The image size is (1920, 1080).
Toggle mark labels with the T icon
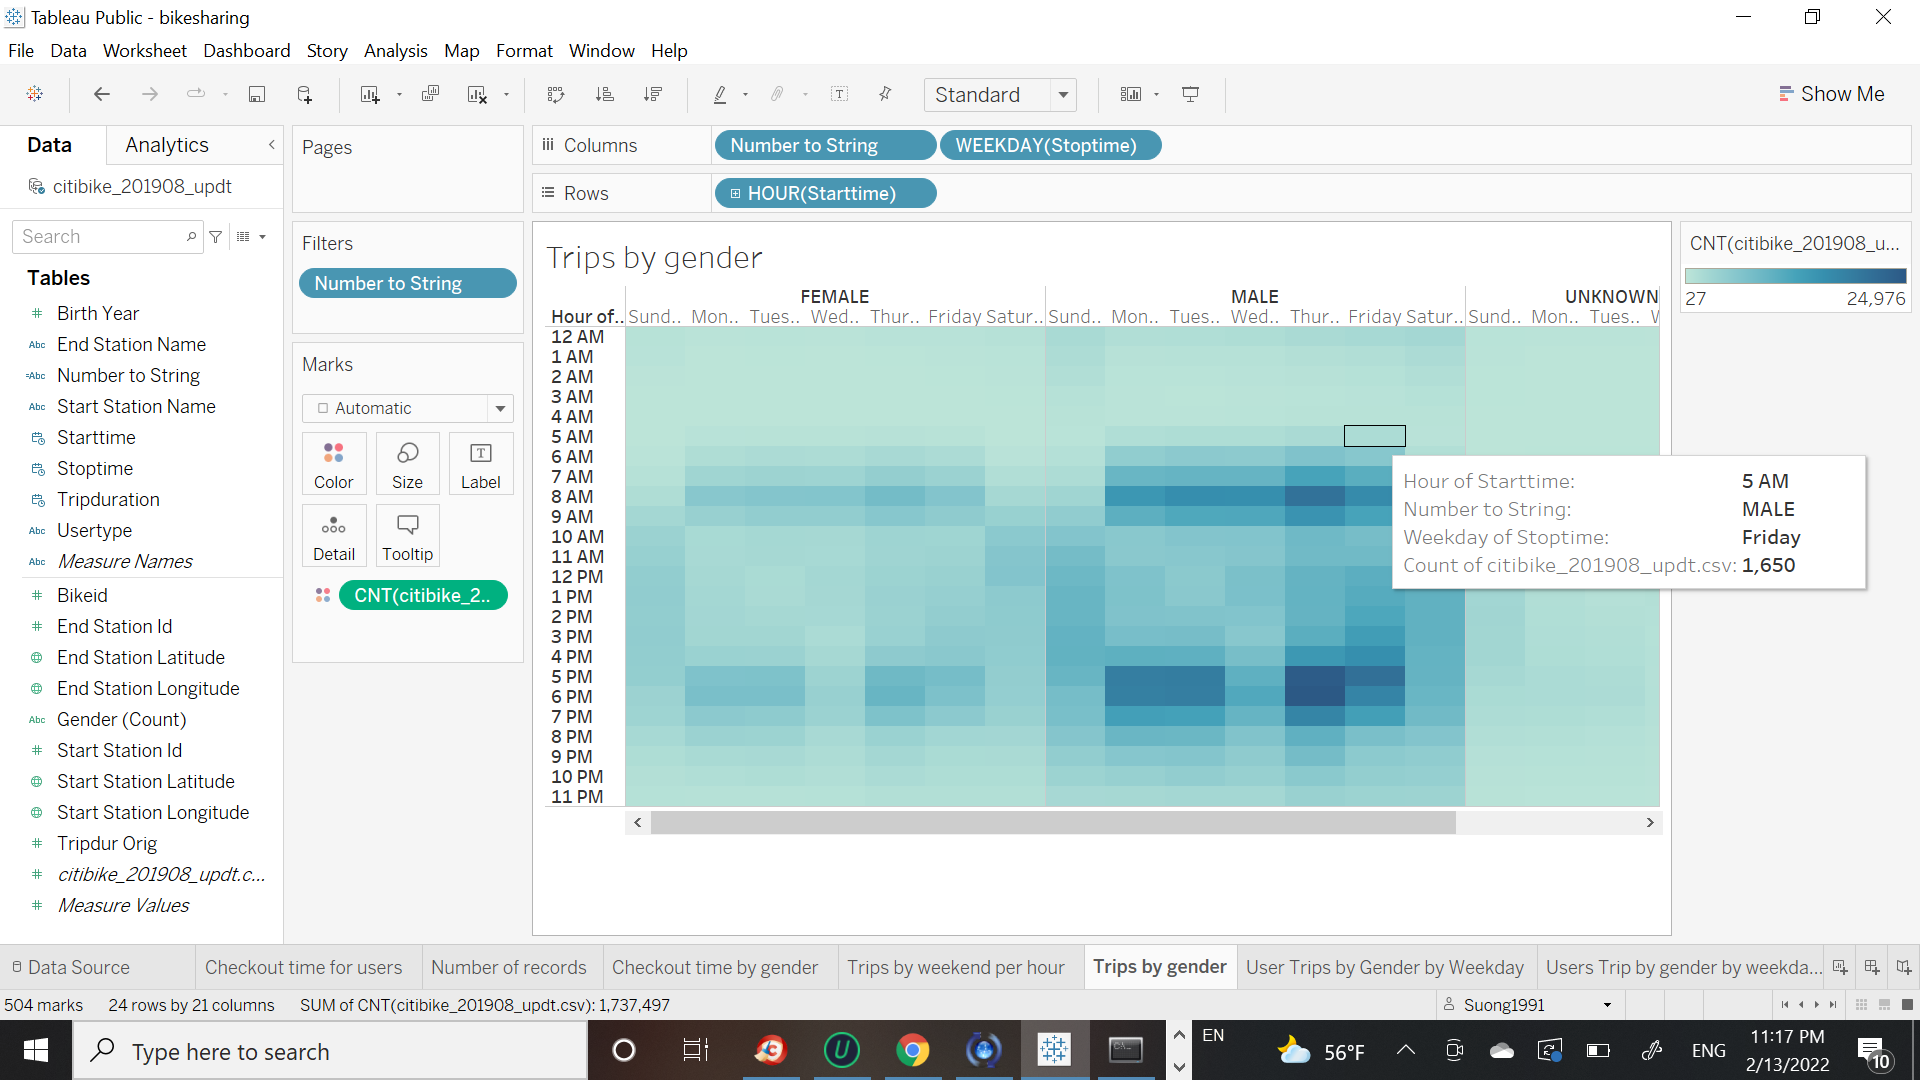pos(839,94)
